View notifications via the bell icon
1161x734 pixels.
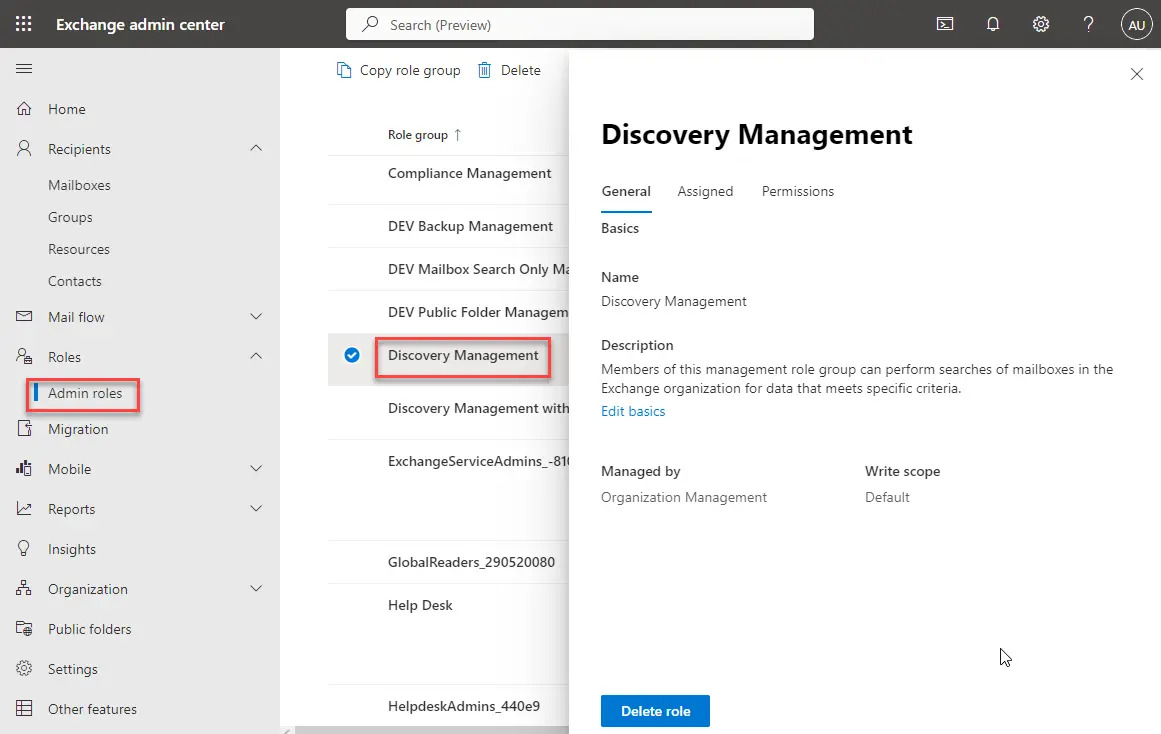coord(992,23)
